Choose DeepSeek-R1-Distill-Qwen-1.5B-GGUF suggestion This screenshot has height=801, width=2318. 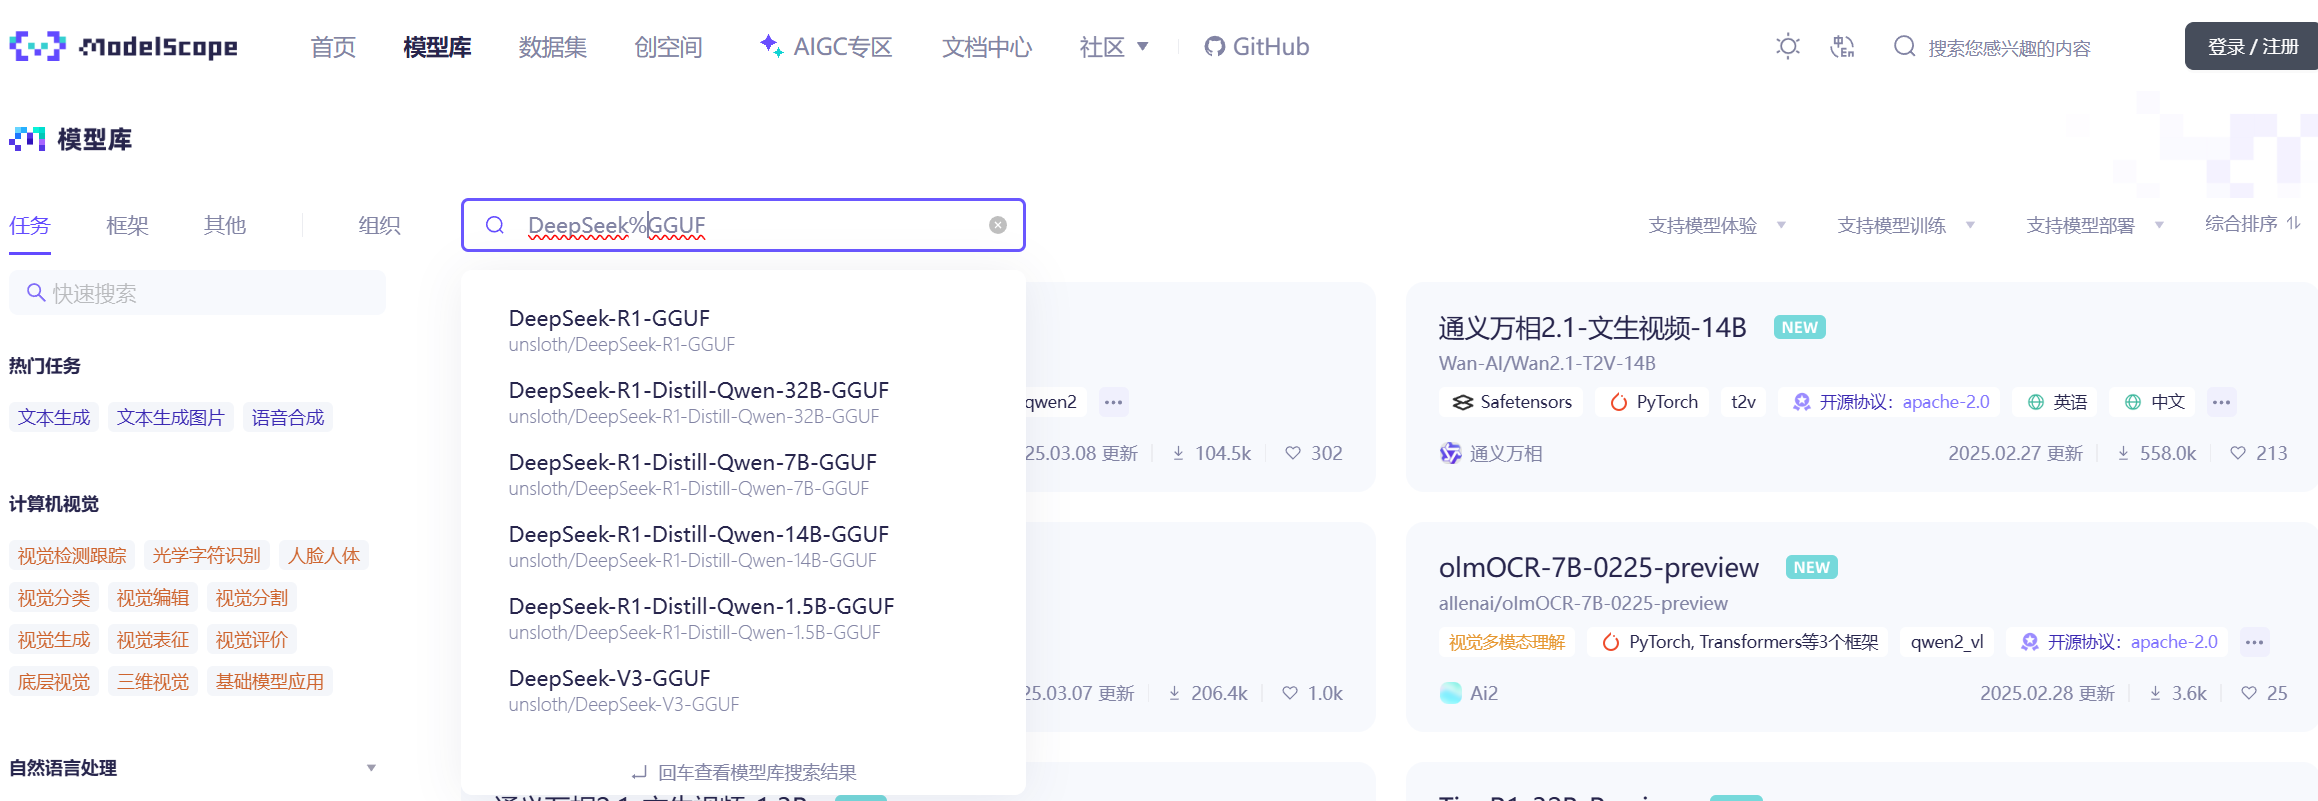(743, 618)
